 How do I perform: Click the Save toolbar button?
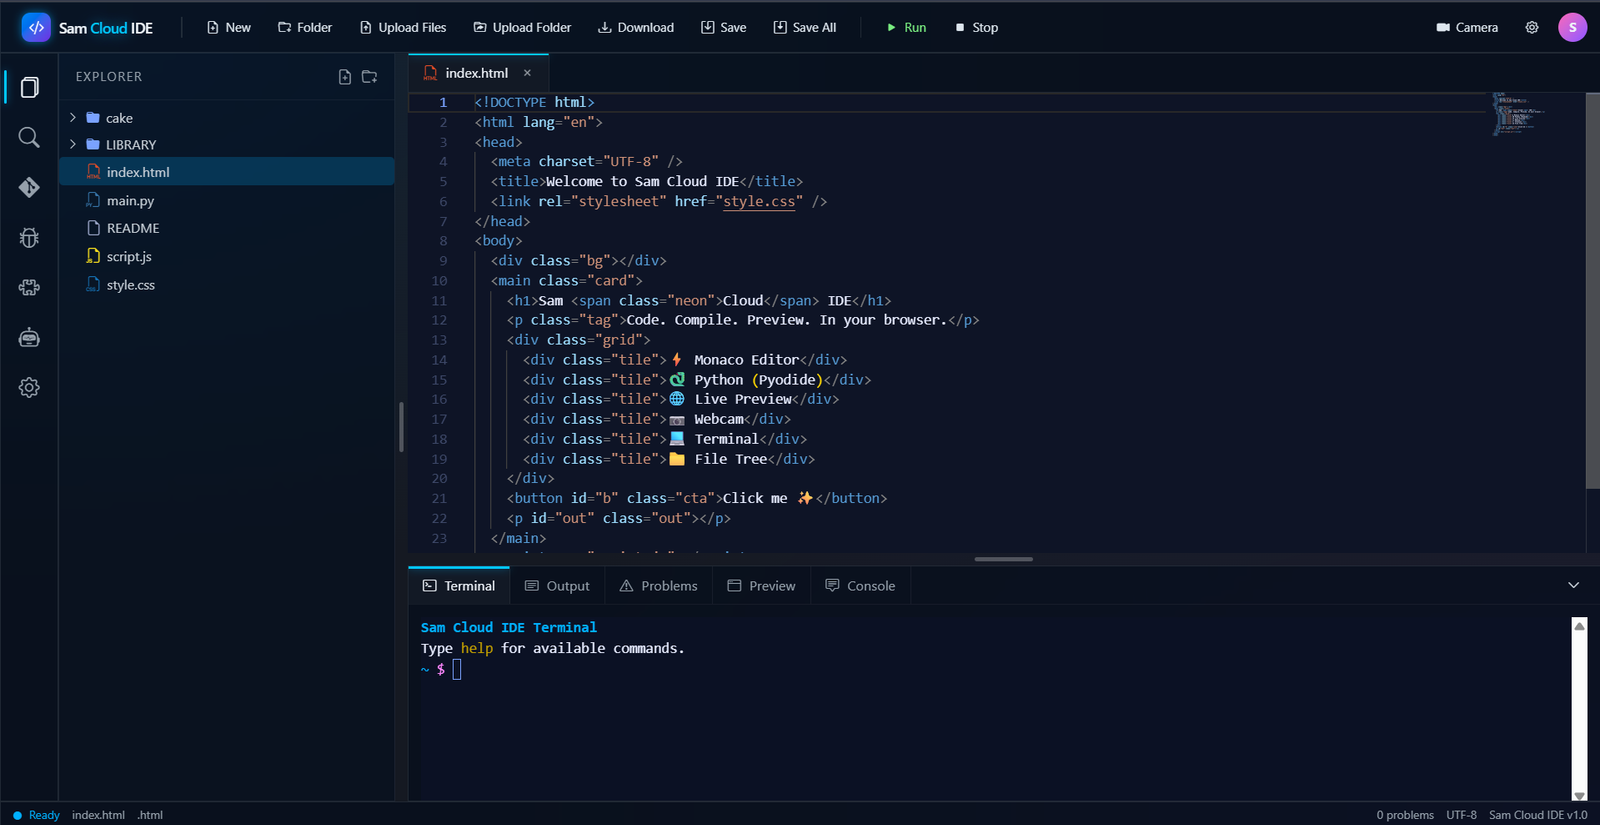pyautogui.click(x=724, y=27)
